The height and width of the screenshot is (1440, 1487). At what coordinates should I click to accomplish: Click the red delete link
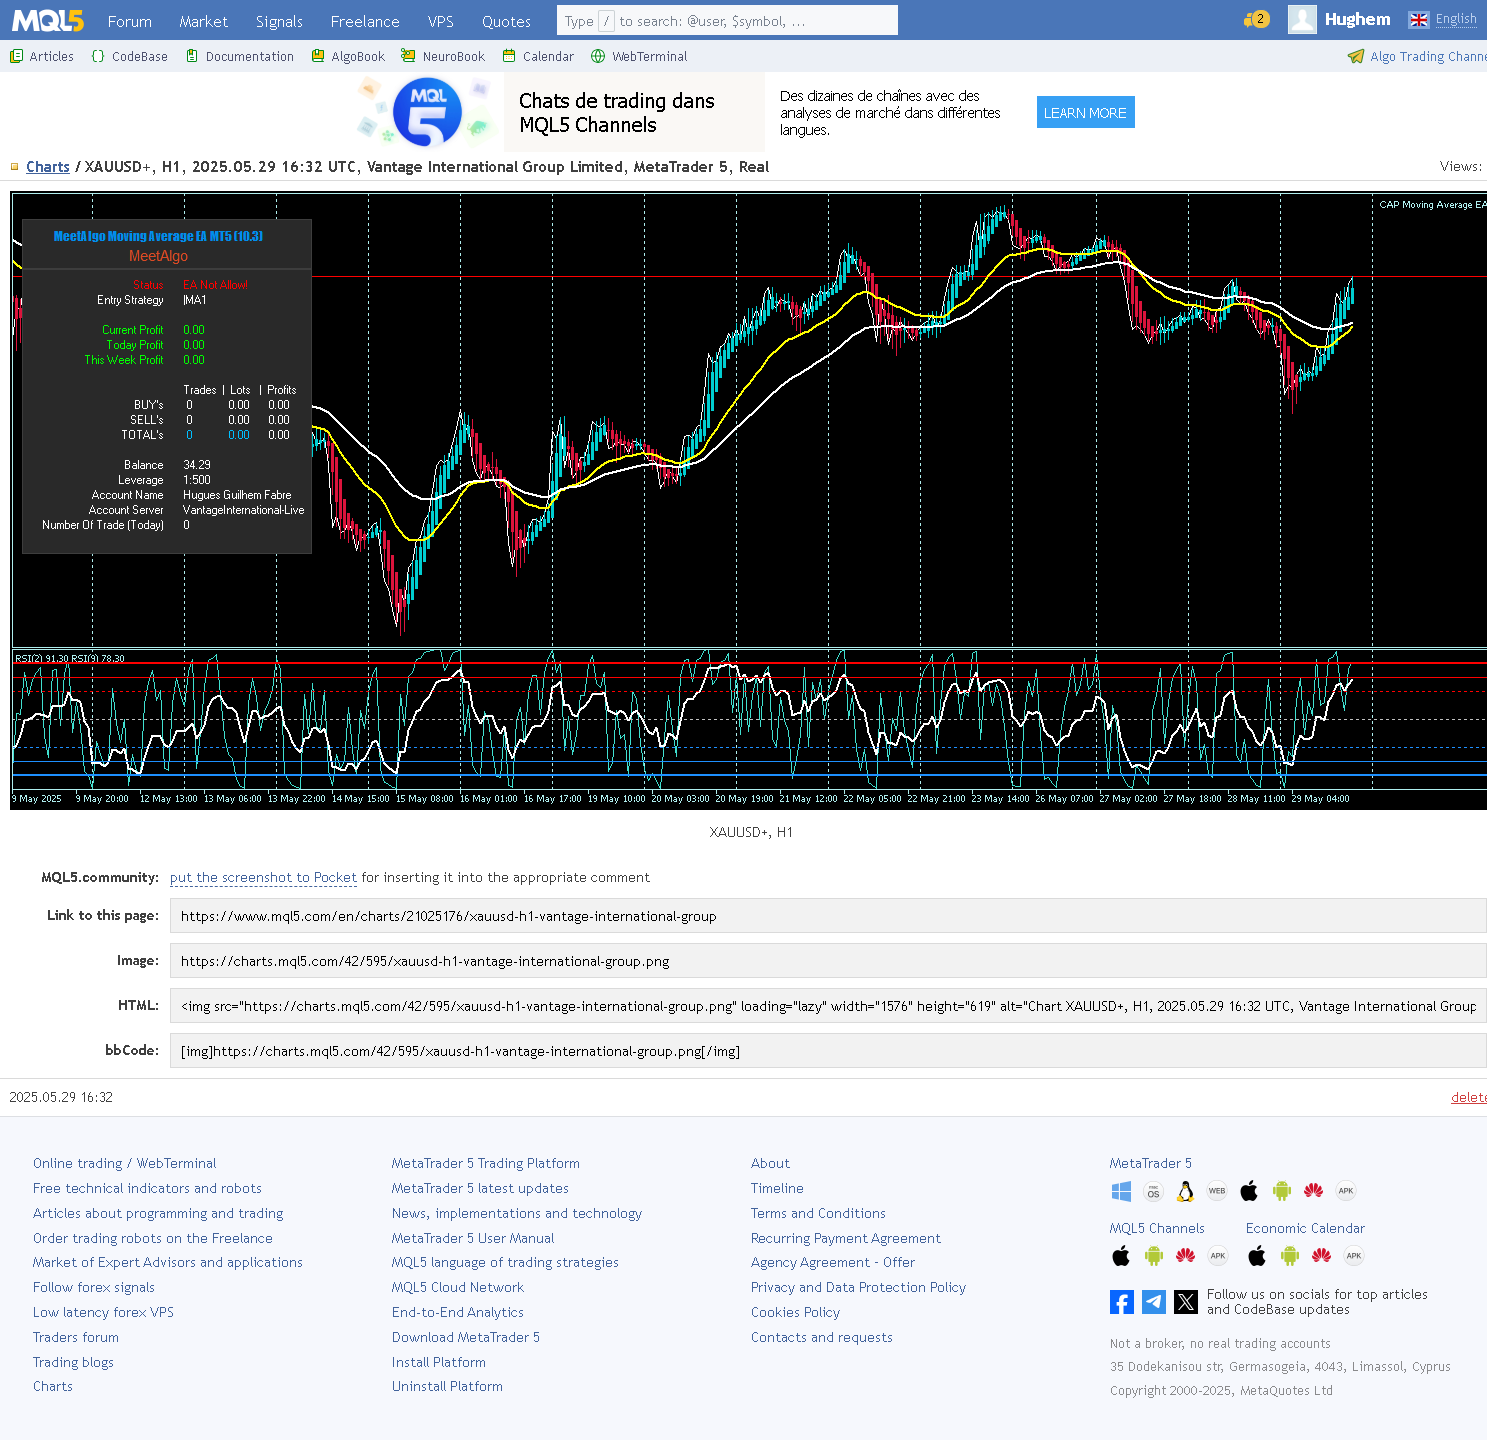pyautogui.click(x=1469, y=1097)
